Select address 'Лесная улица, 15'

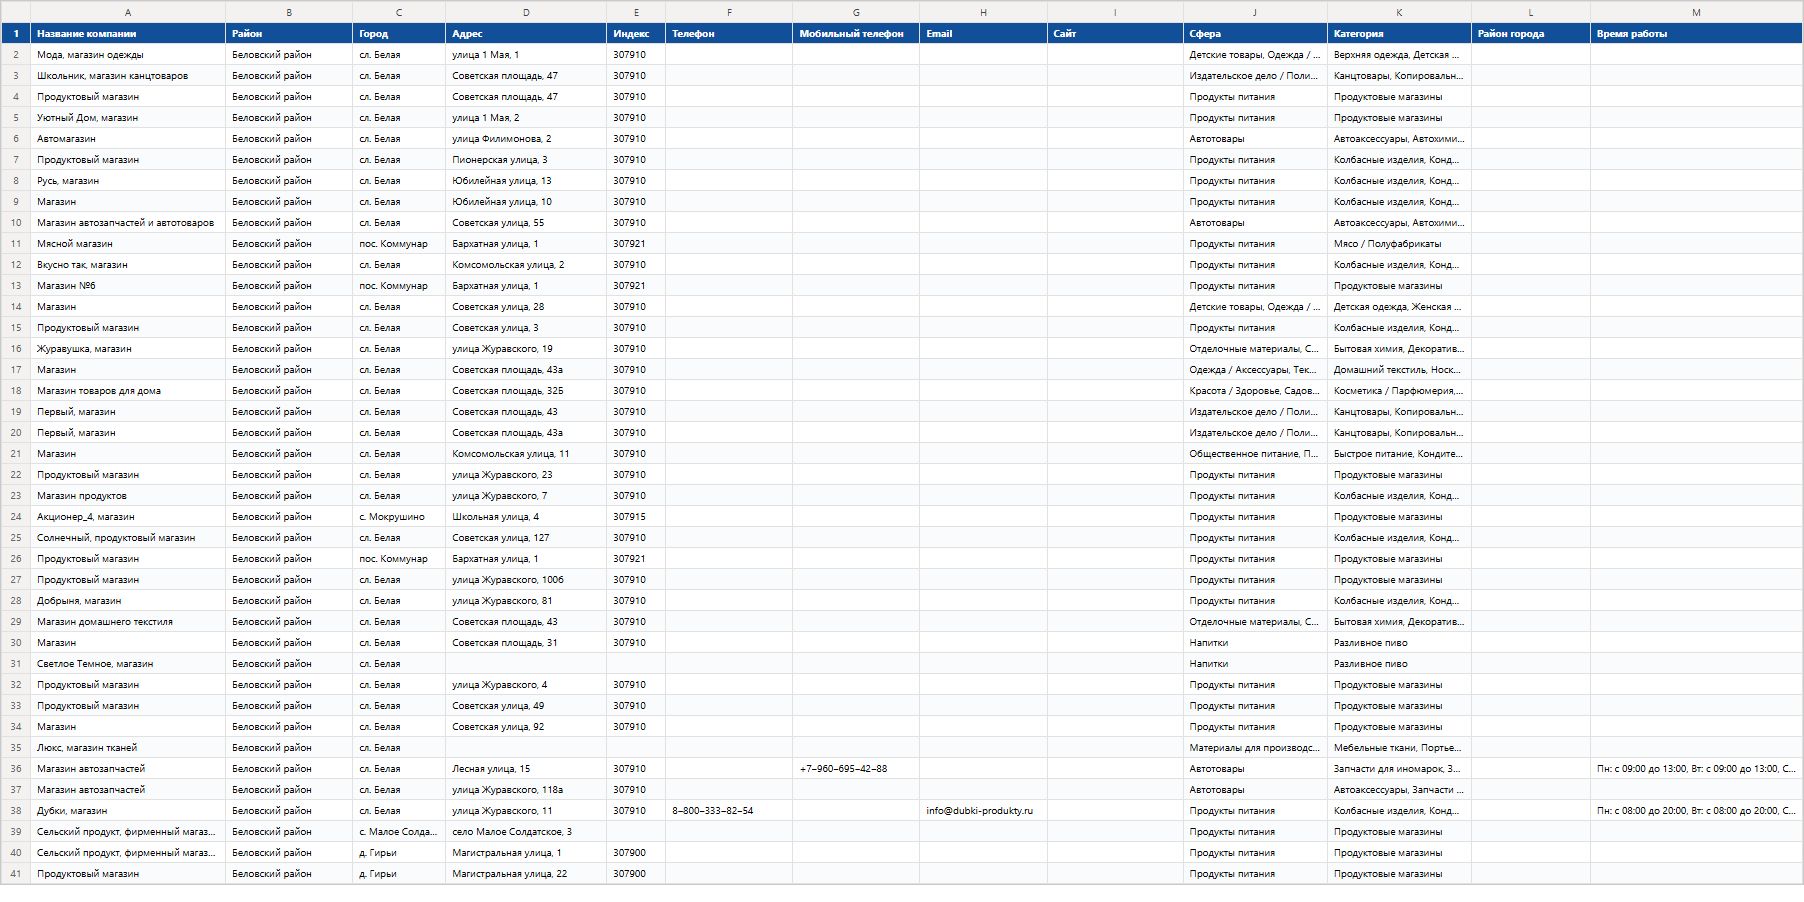click(526, 769)
